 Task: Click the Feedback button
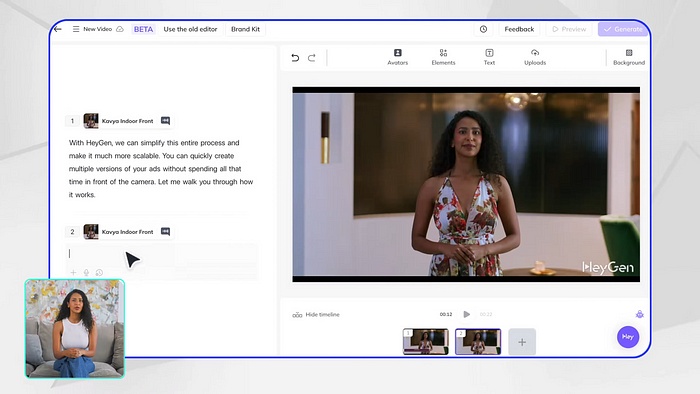click(x=519, y=29)
